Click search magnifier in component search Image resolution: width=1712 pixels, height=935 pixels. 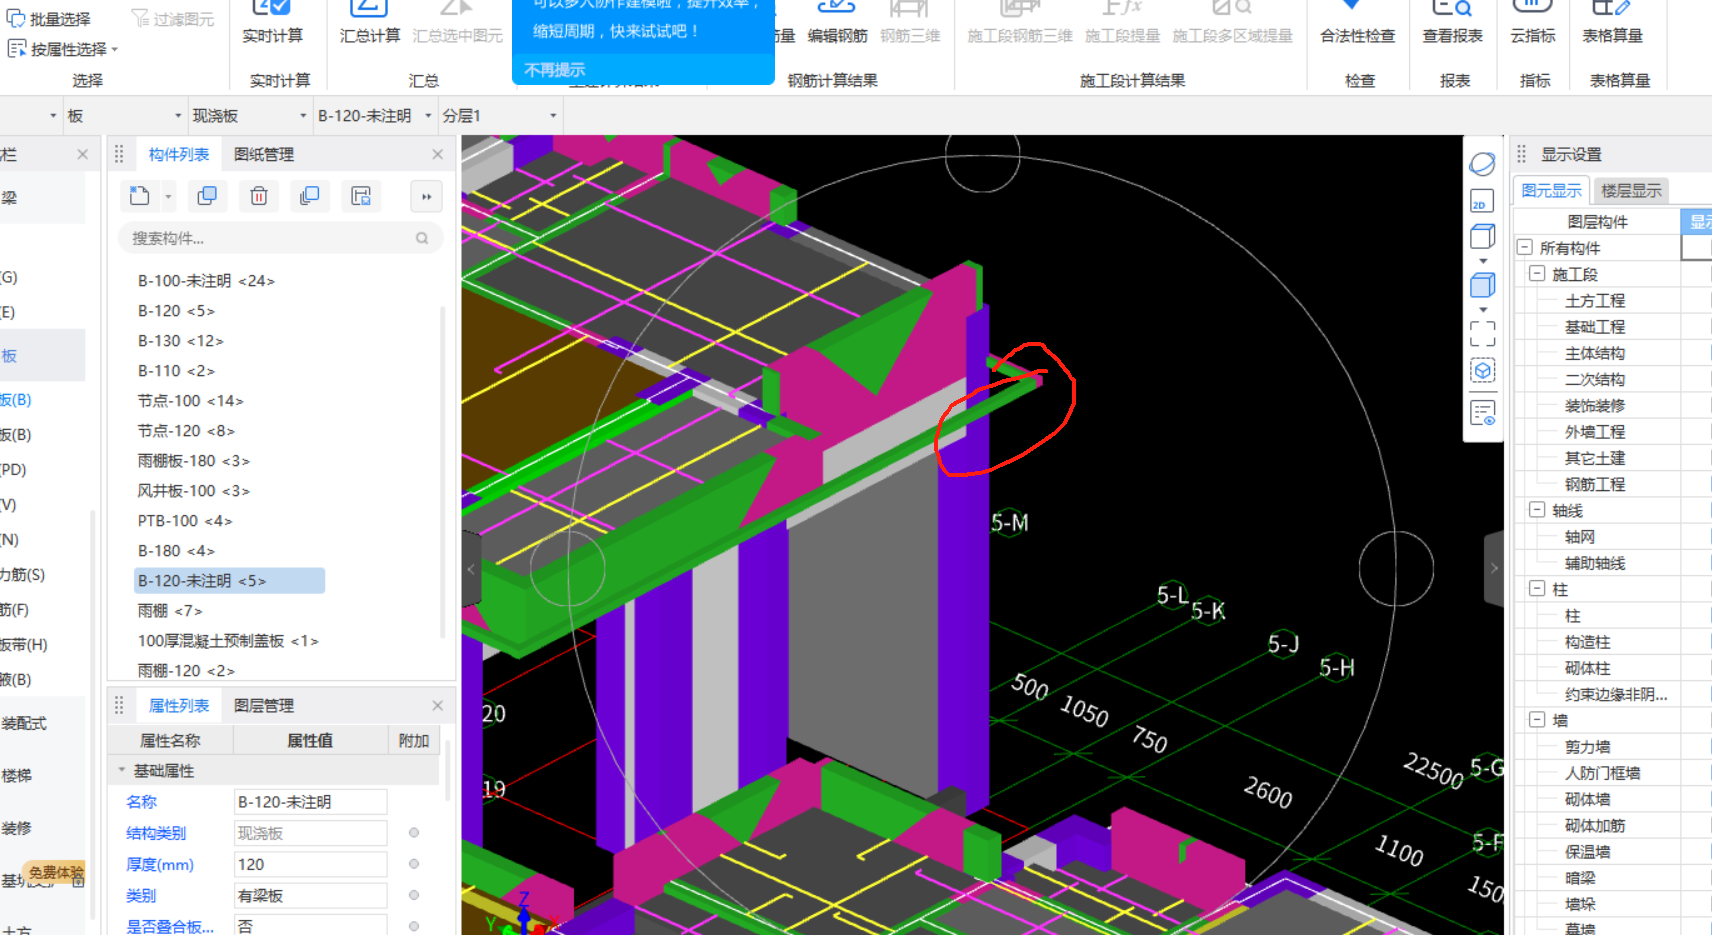point(422,238)
